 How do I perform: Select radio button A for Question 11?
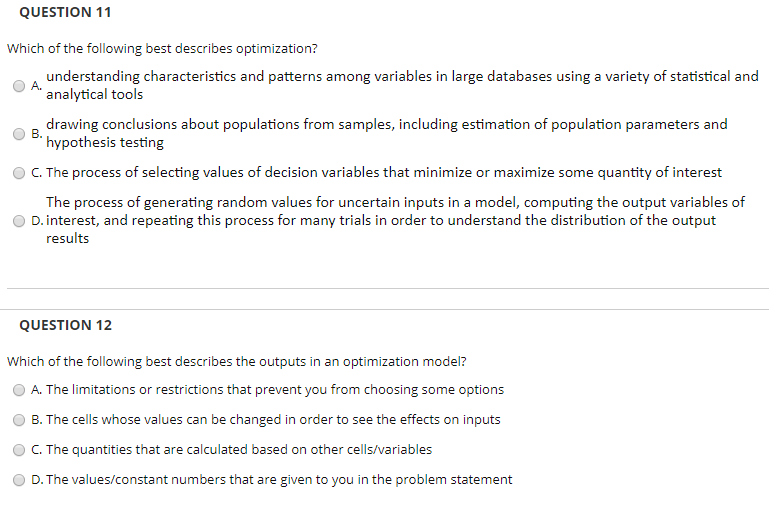pos(19,86)
